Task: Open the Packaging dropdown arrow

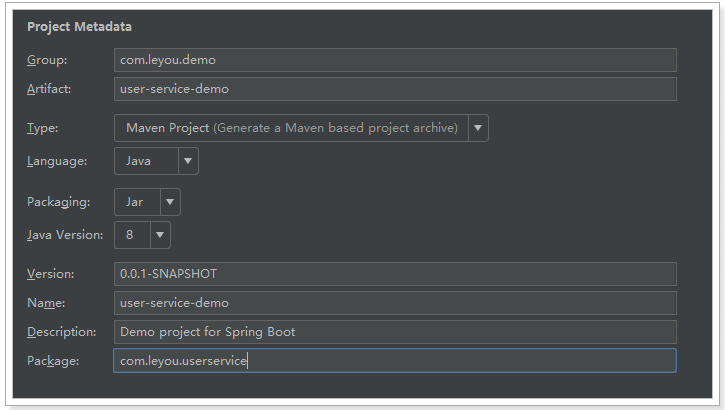Action: pyautogui.click(x=170, y=202)
